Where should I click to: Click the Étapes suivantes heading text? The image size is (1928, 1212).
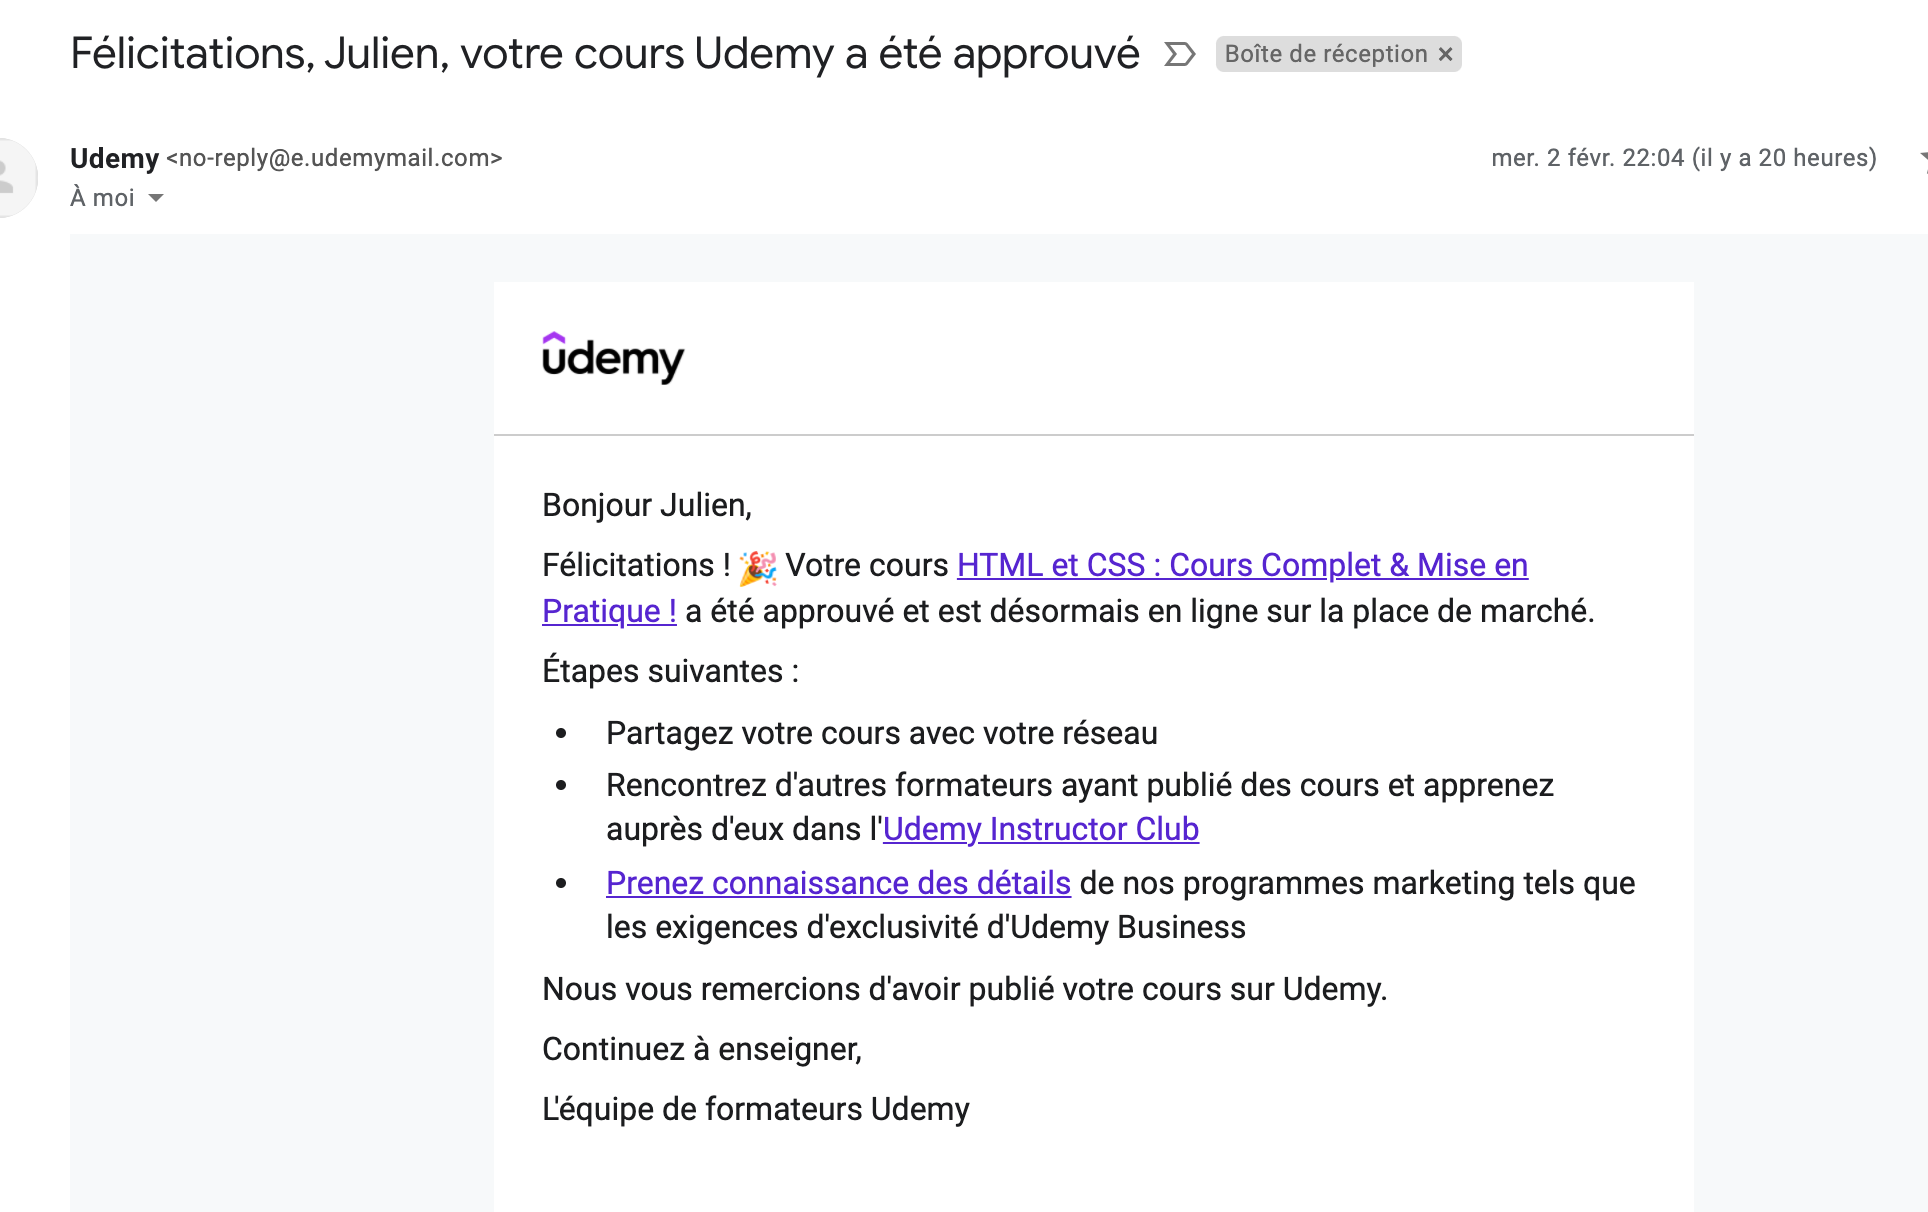[x=670, y=671]
